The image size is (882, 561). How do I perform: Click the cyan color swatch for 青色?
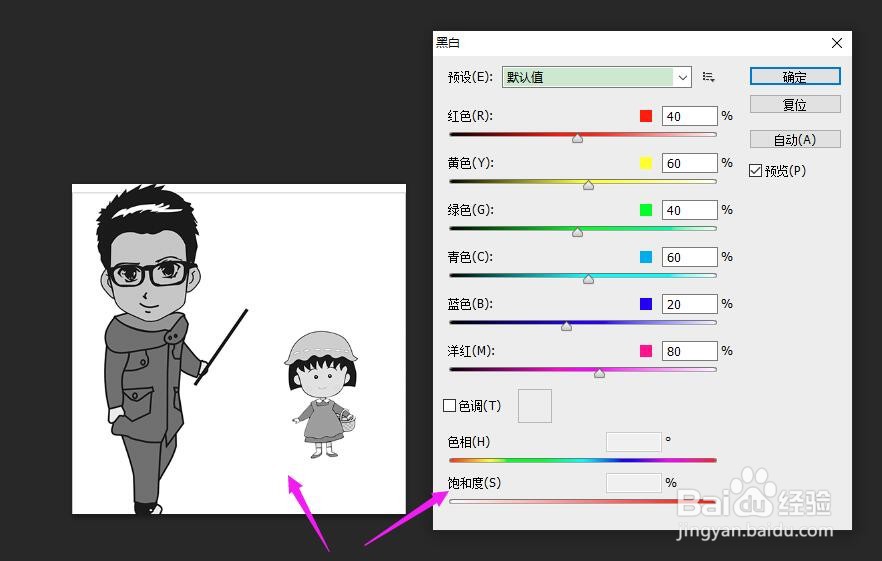pyautogui.click(x=646, y=257)
